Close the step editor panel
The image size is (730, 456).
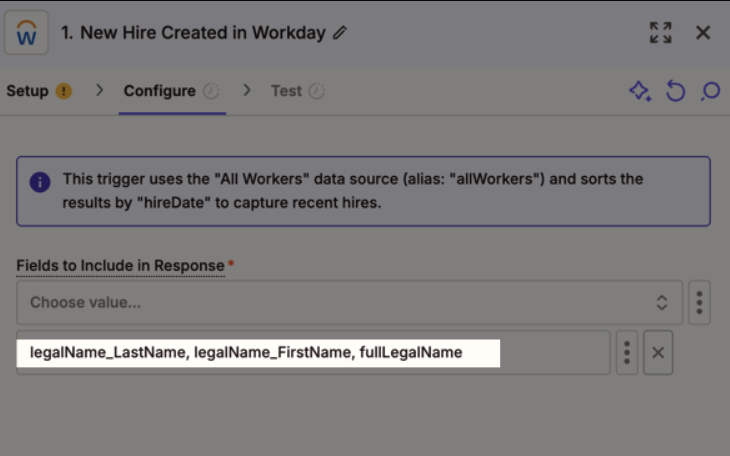coord(703,33)
